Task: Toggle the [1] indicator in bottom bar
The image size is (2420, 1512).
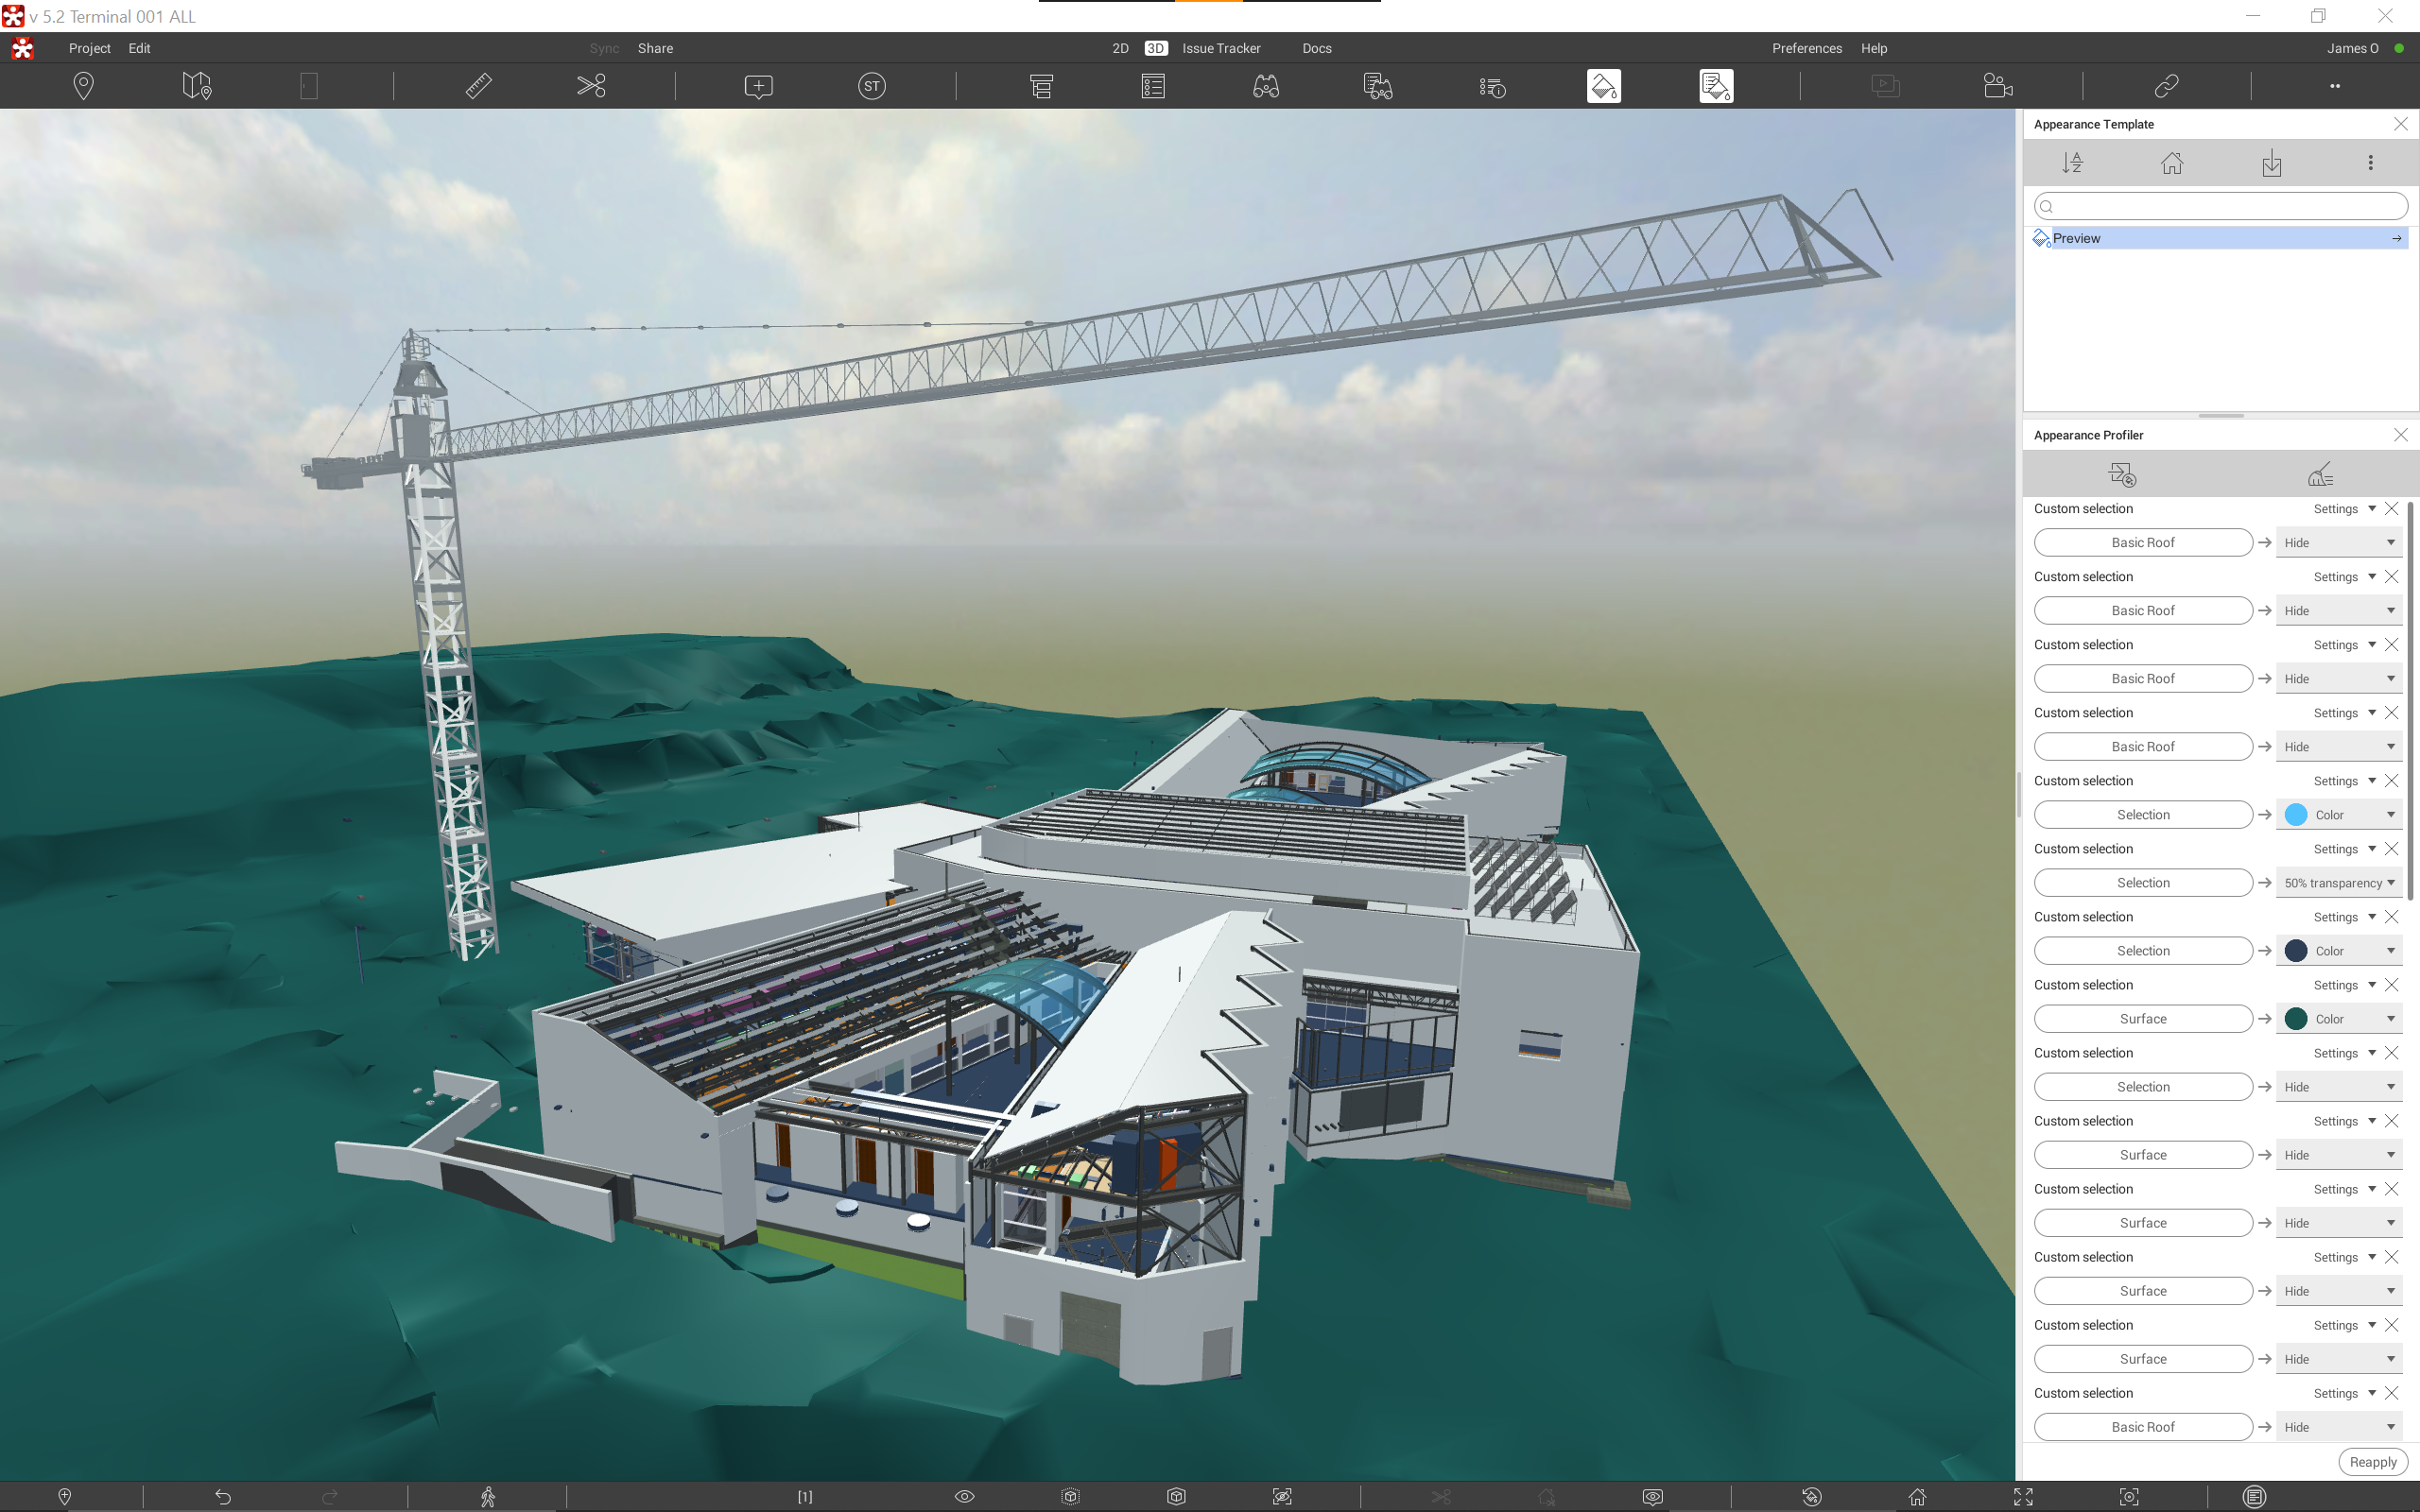Action: (805, 1497)
